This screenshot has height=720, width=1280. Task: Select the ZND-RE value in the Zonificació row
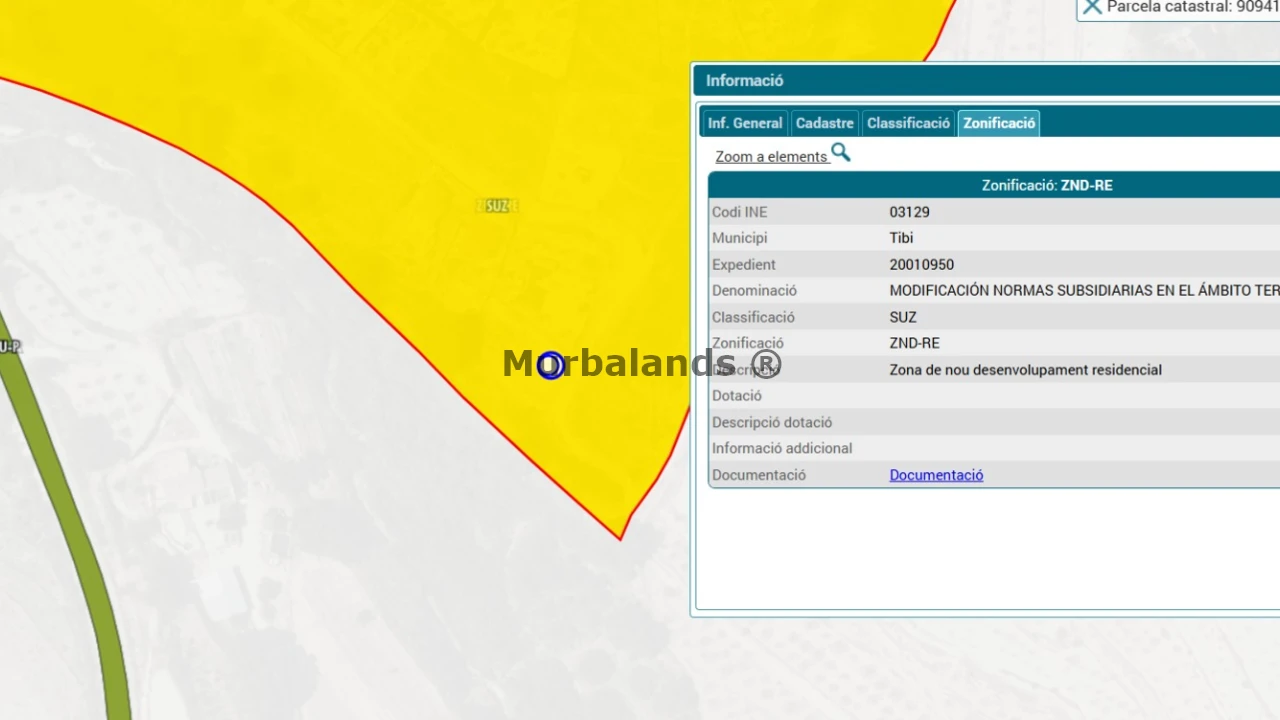(x=914, y=343)
